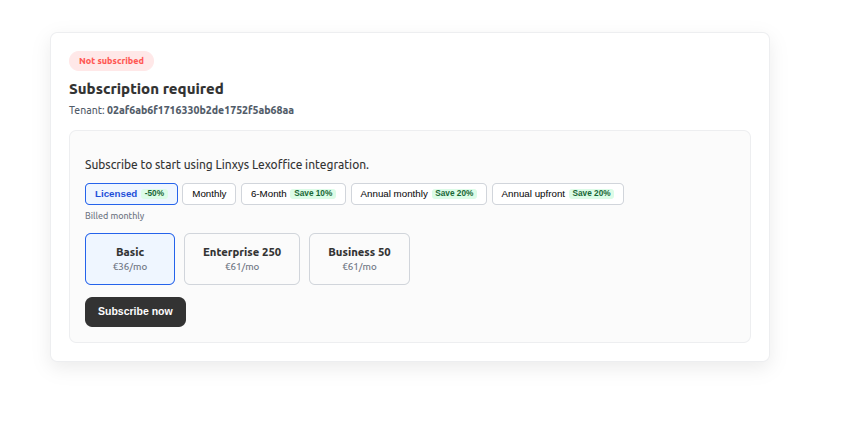Click the Save 10% badge
The image size is (847, 422).
(313, 193)
